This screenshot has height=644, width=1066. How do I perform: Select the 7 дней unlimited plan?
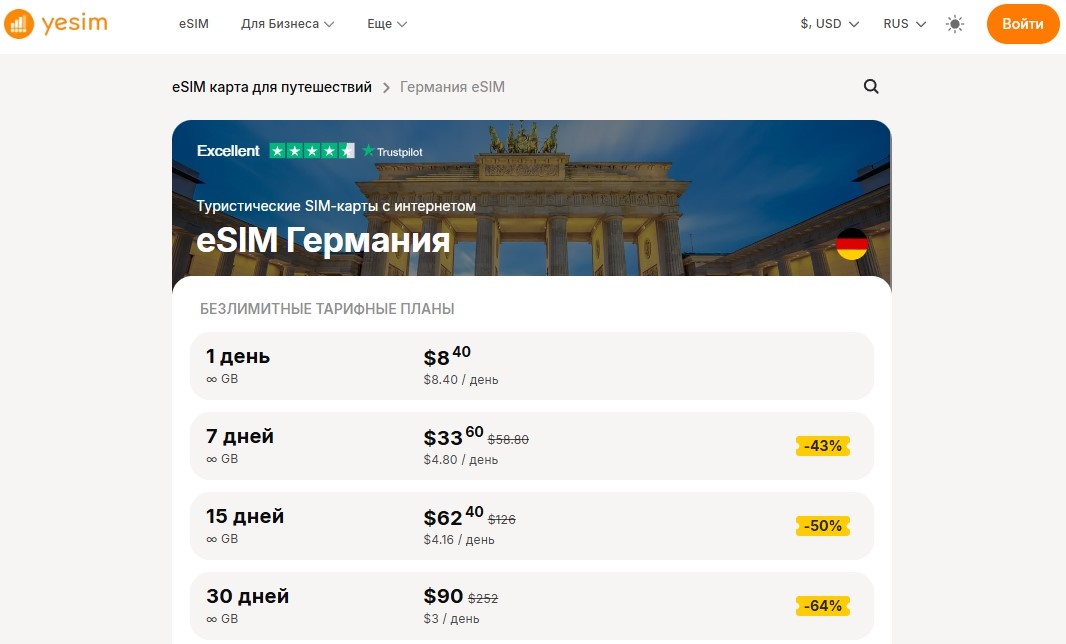click(531, 446)
